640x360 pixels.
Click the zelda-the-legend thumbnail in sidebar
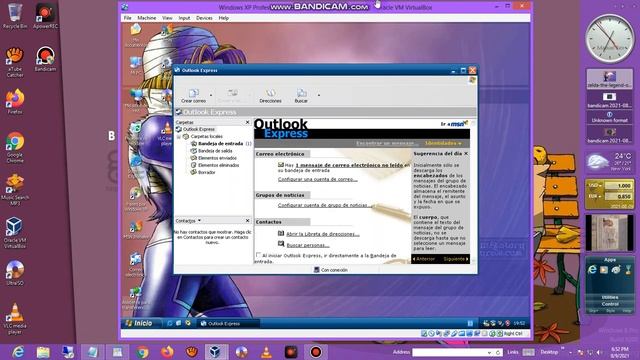tap(609, 78)
